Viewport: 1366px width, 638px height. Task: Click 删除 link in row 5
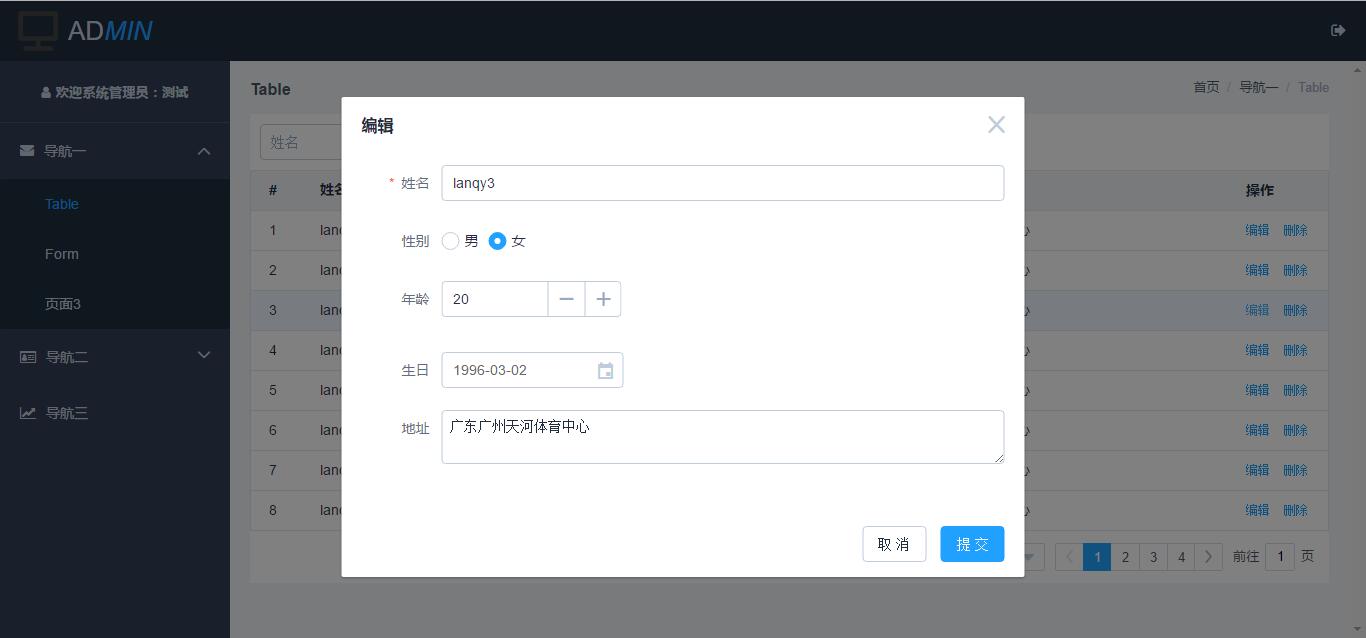pos(1295,390)
